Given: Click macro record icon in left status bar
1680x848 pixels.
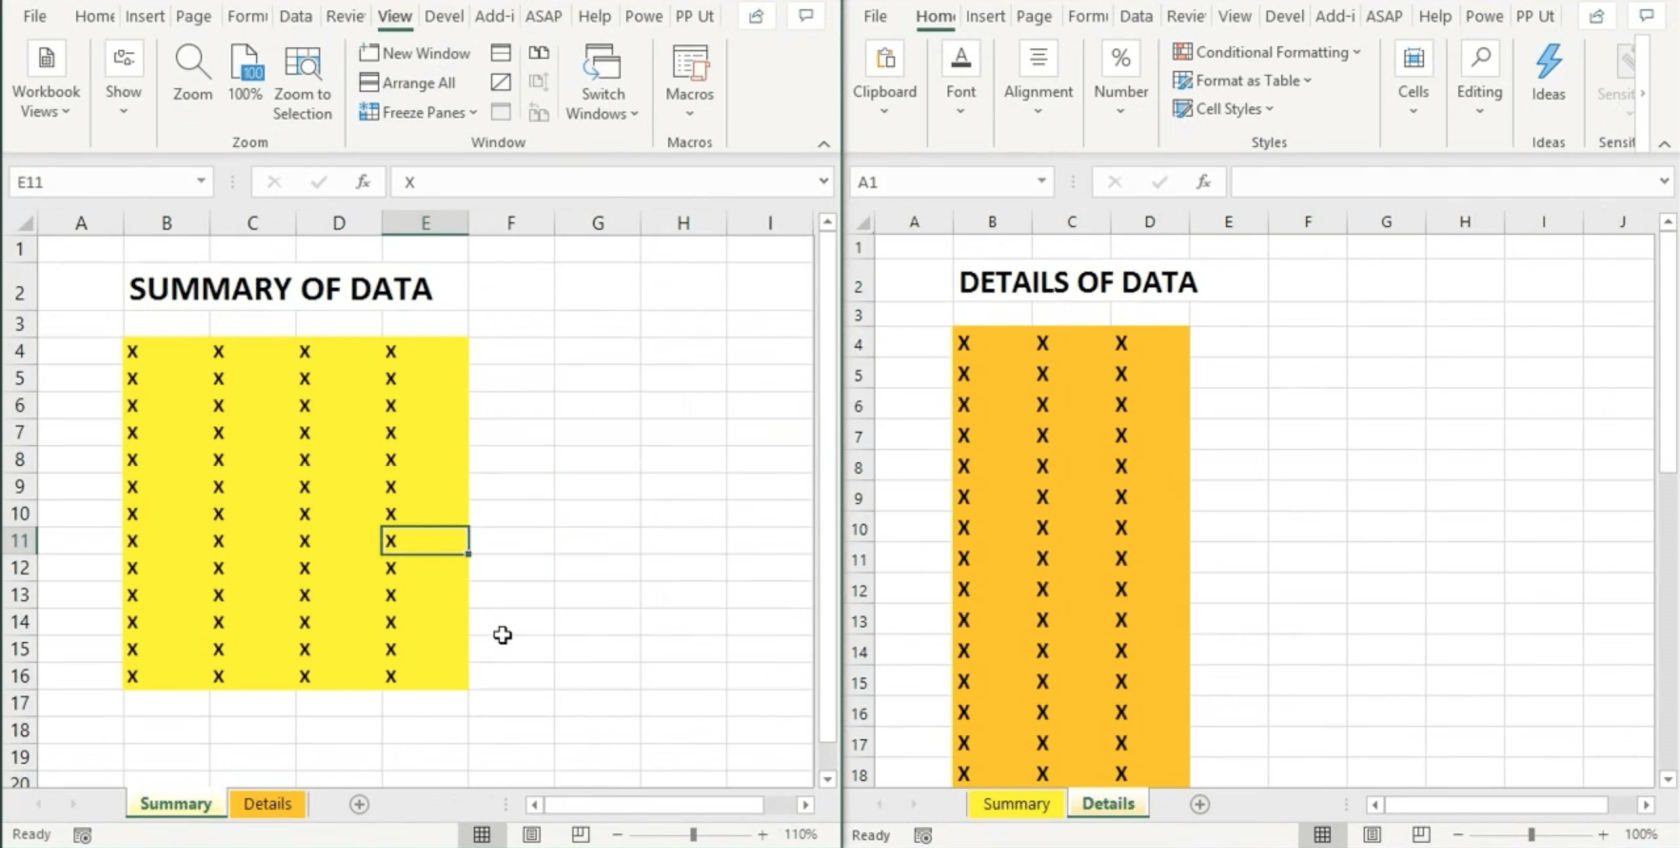Looking at the screenshot, I should (83, 835).
